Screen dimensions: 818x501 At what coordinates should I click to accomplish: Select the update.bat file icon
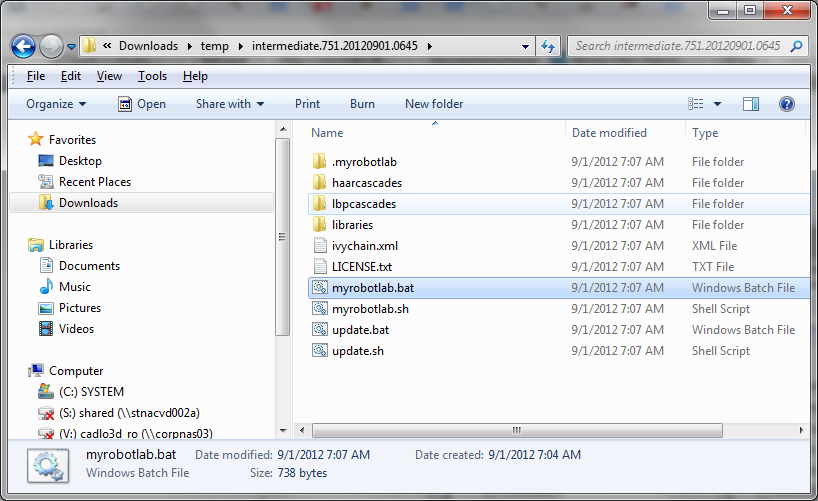point(320,329)
